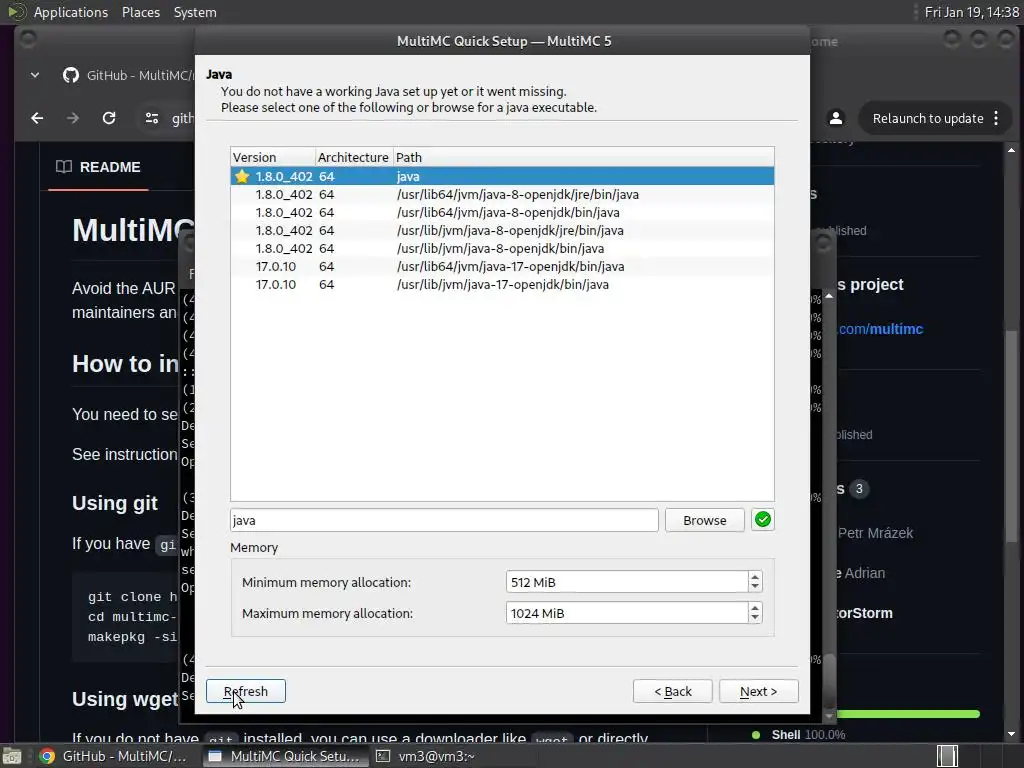Image resolution: width=1024 pixels, height=768 pixels.
Task: Select /usr/lib/jvm/java-8-openjdk/bin/java row
Action: [x=502, y=248]
